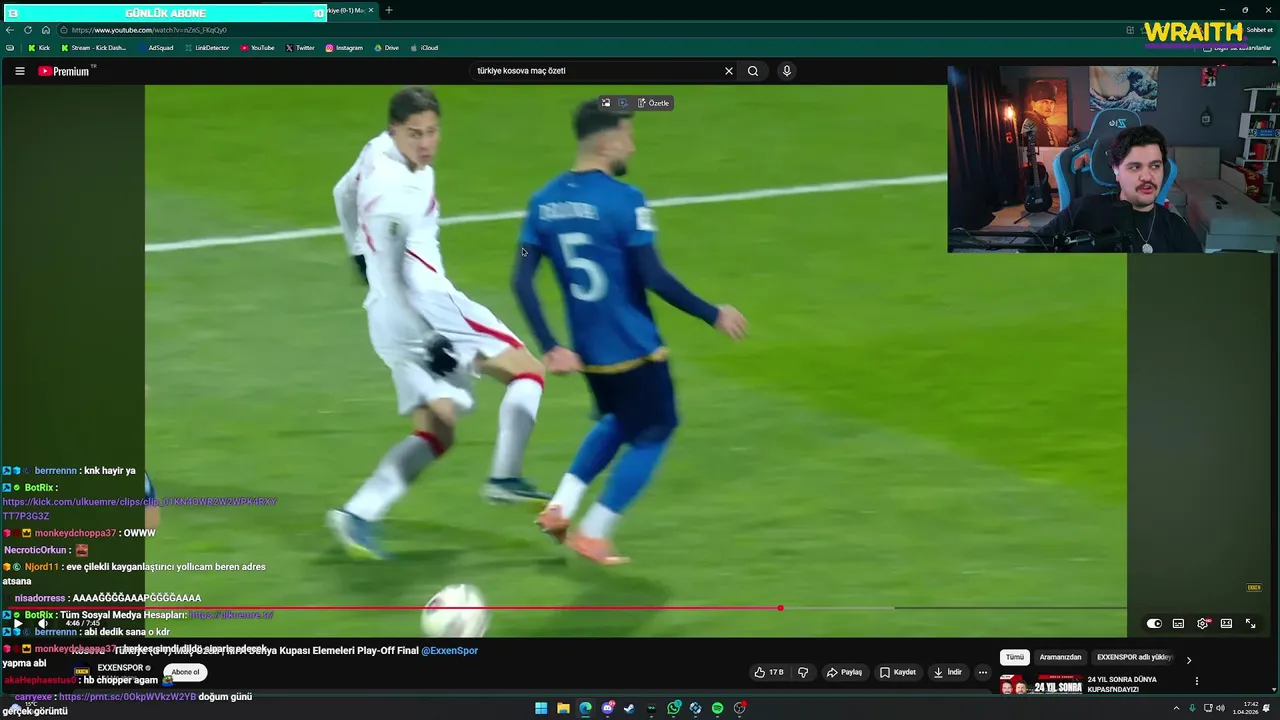Image resolution: width=1280 pixels, height=720 pixels.
Task: Open WhatsApp from taskbar
Action: (x=674, y=708)
